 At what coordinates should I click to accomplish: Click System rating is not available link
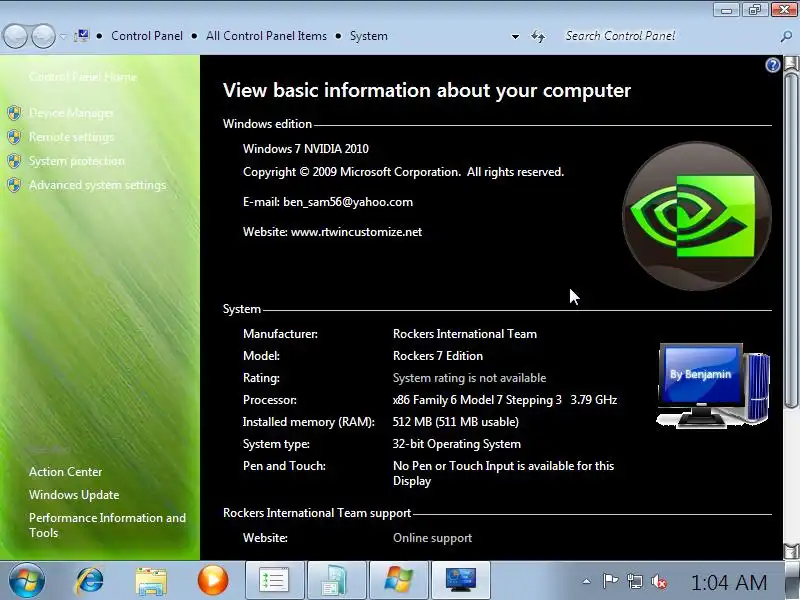tap(469, 378)
